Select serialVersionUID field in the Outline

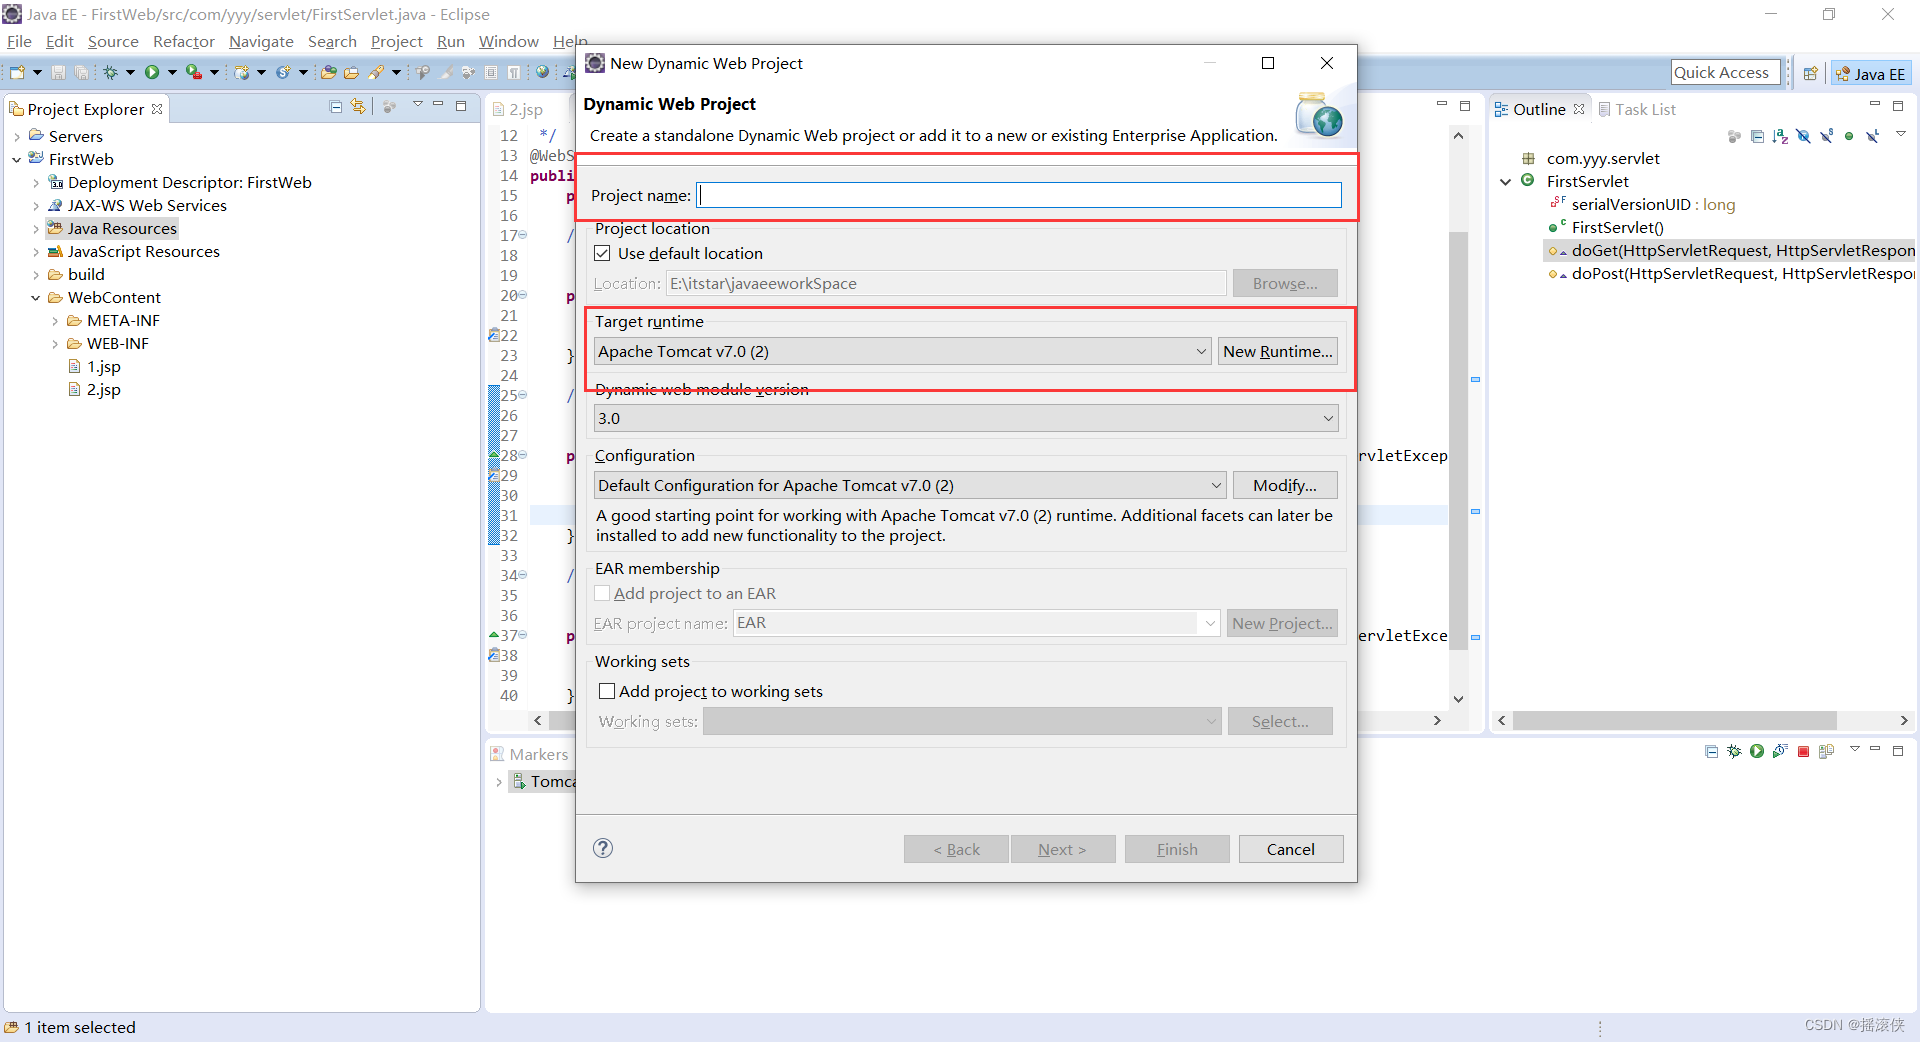(1642, 204)
